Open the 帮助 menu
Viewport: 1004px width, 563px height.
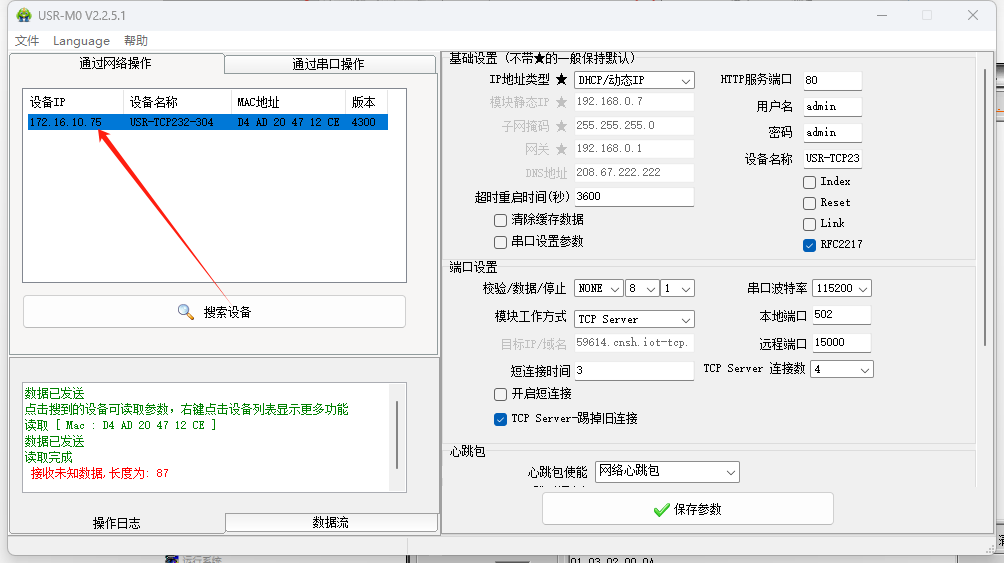136,41
